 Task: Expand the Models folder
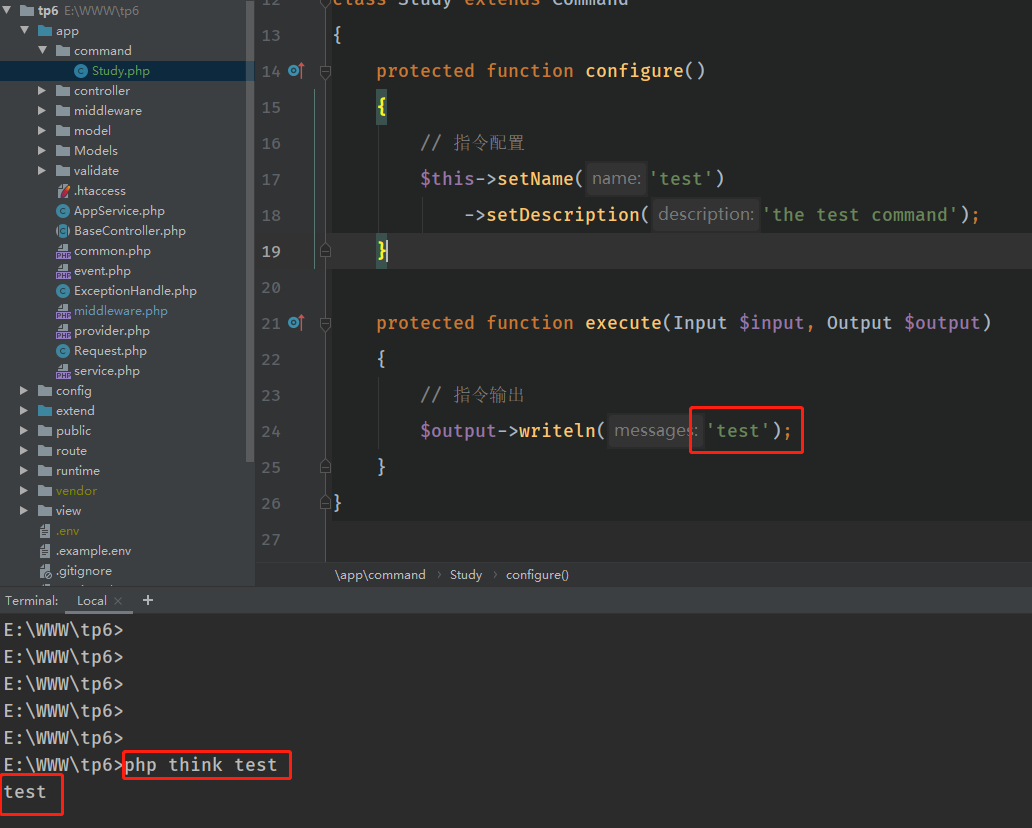coord(42,151)
